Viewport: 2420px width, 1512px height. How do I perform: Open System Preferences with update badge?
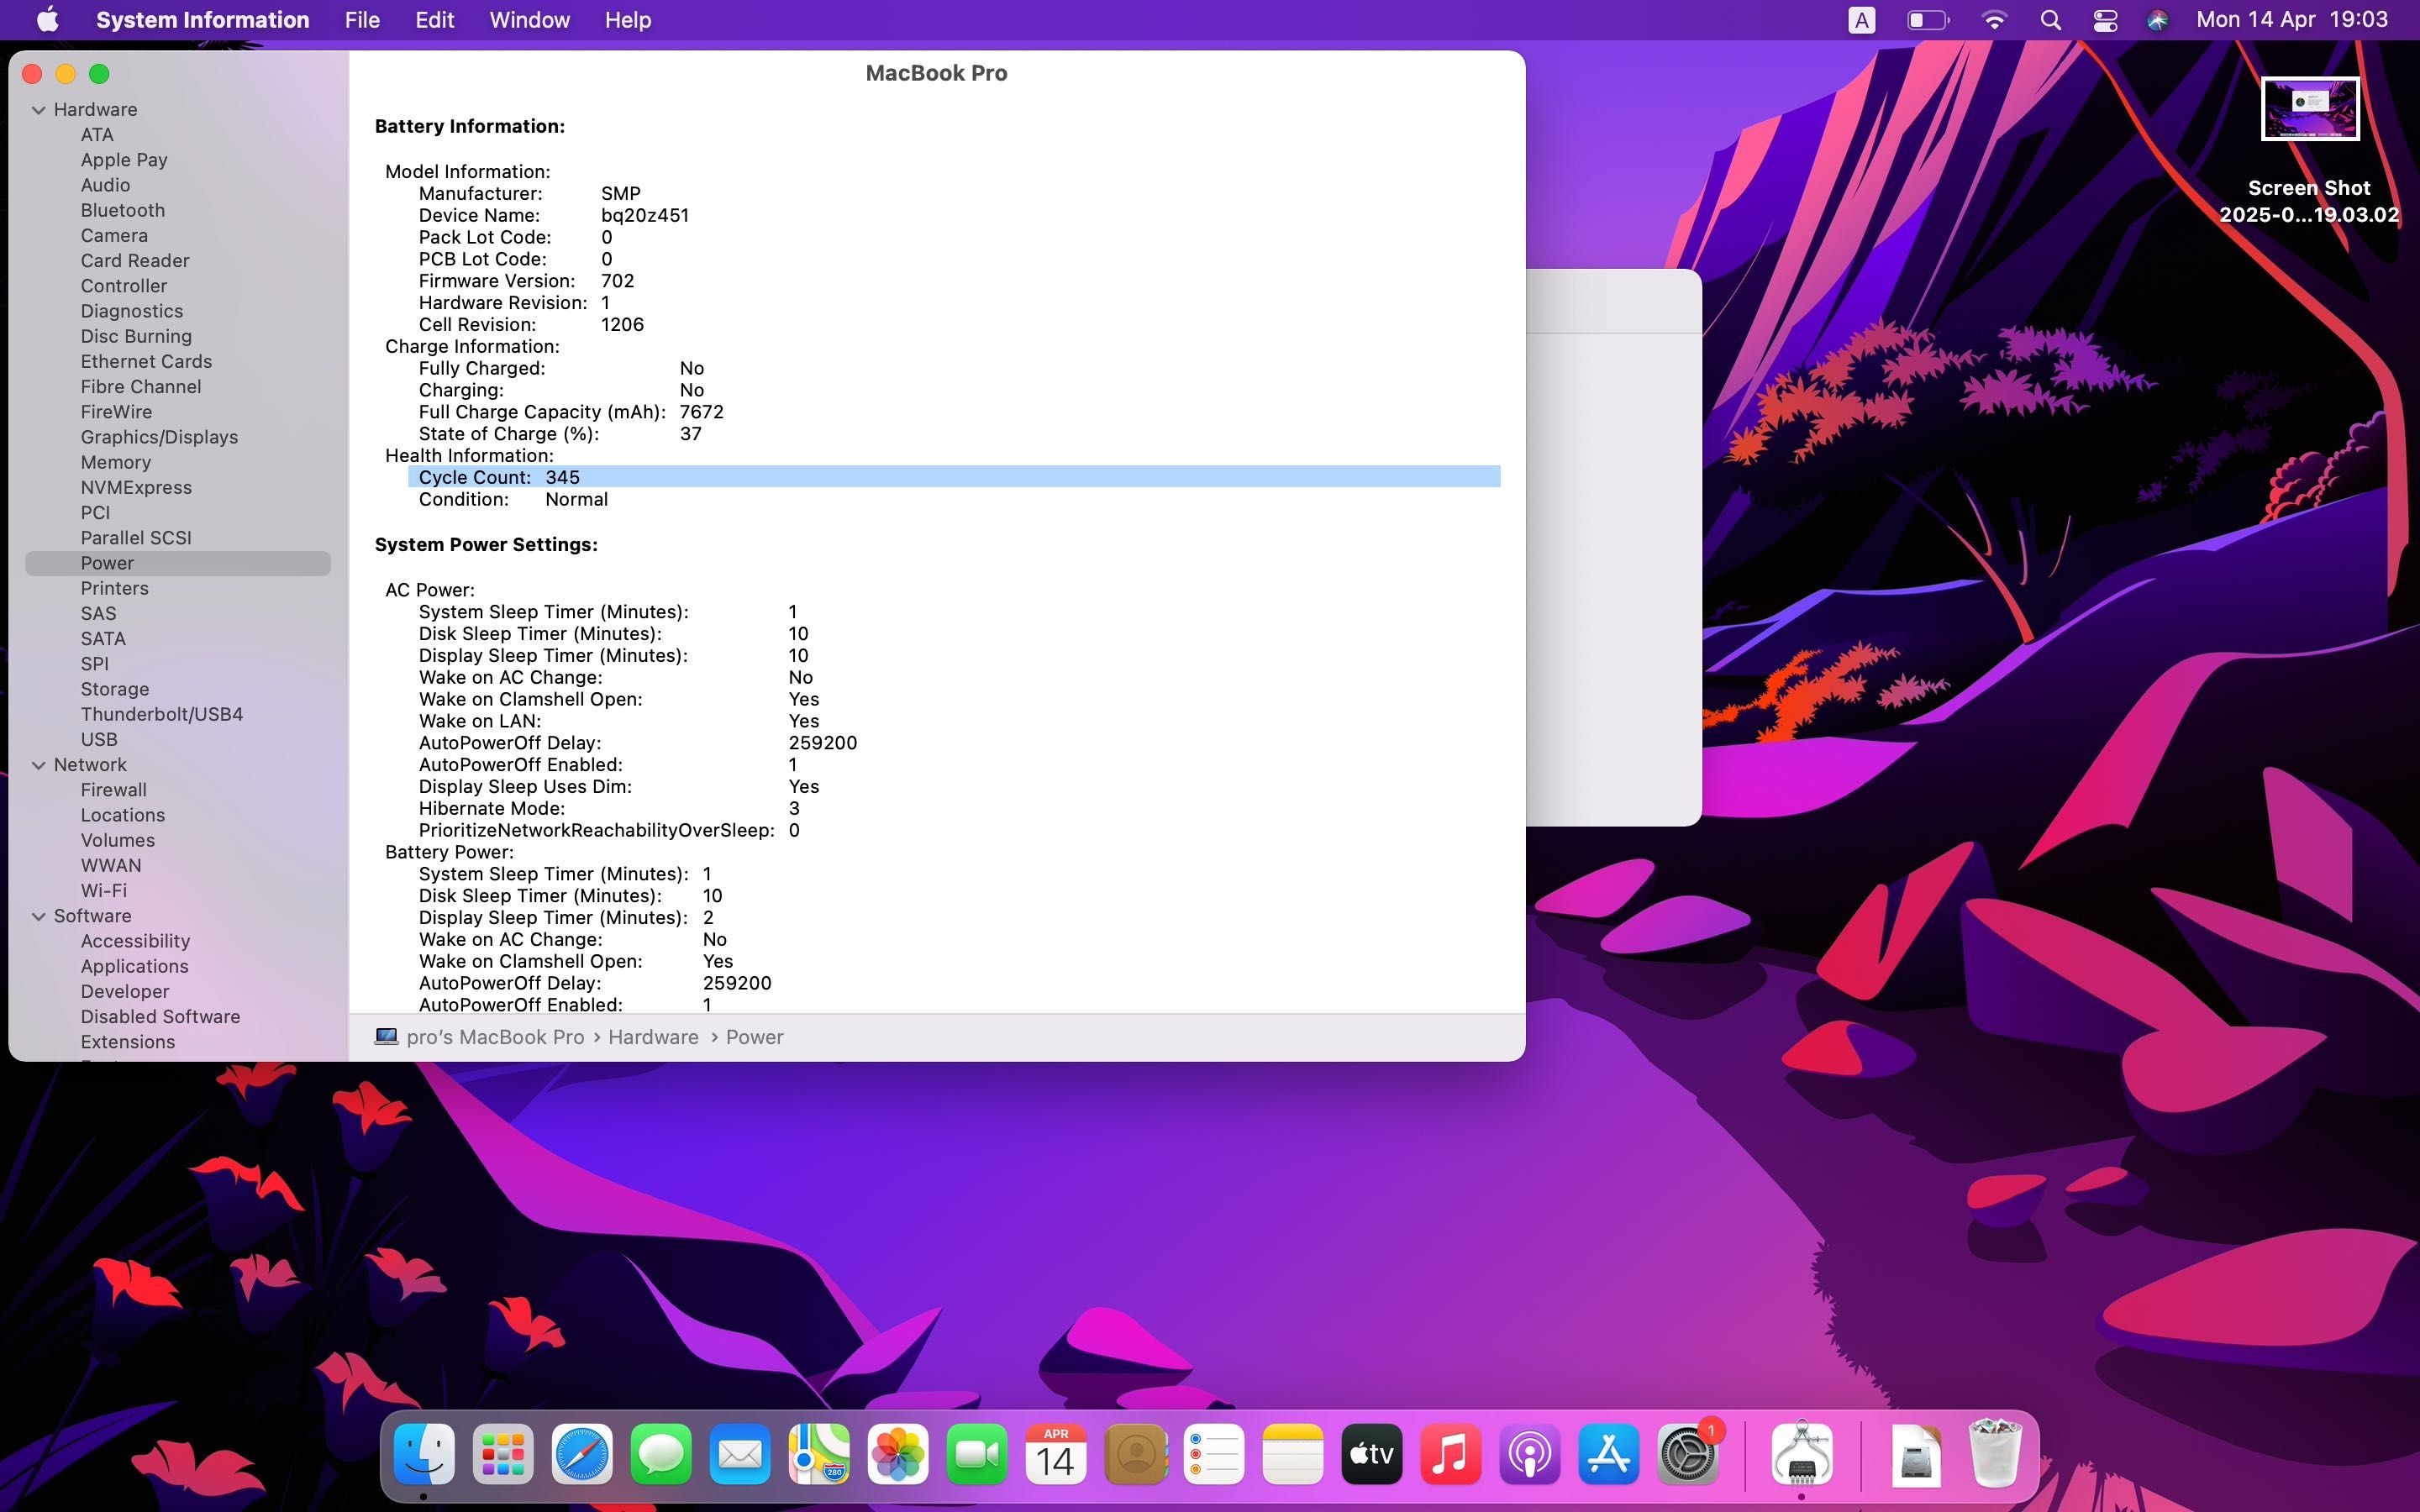point(1688,1454)
